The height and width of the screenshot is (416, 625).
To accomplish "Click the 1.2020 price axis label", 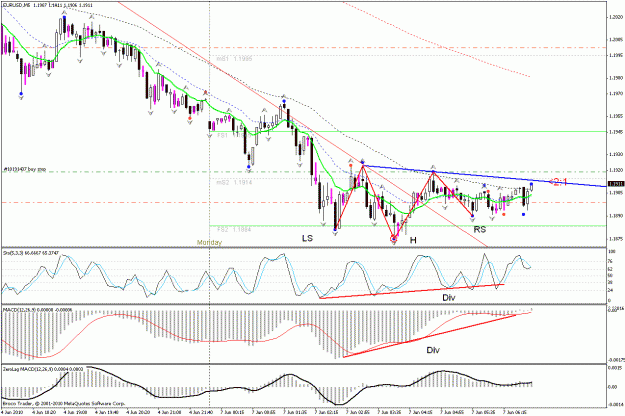I will [x=616, y=17].
